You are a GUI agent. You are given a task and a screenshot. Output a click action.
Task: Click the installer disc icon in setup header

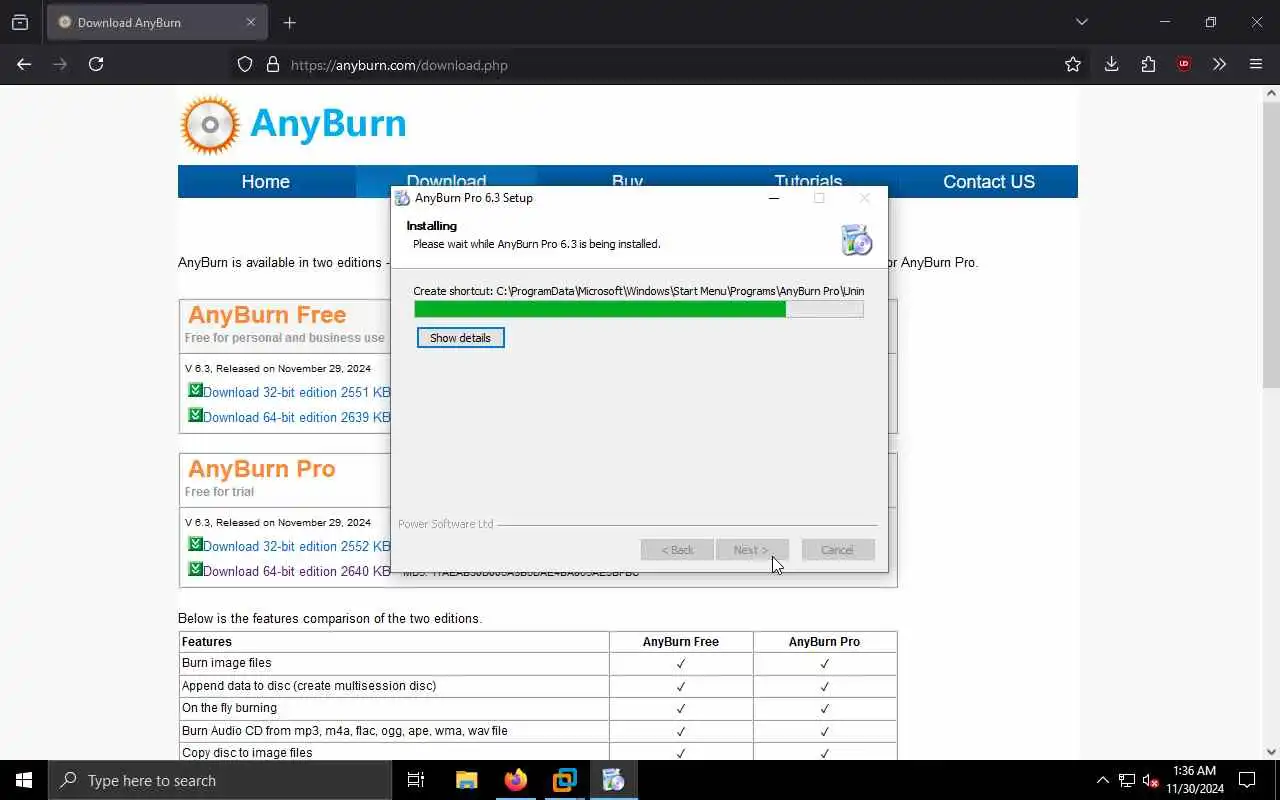[857, 240]
